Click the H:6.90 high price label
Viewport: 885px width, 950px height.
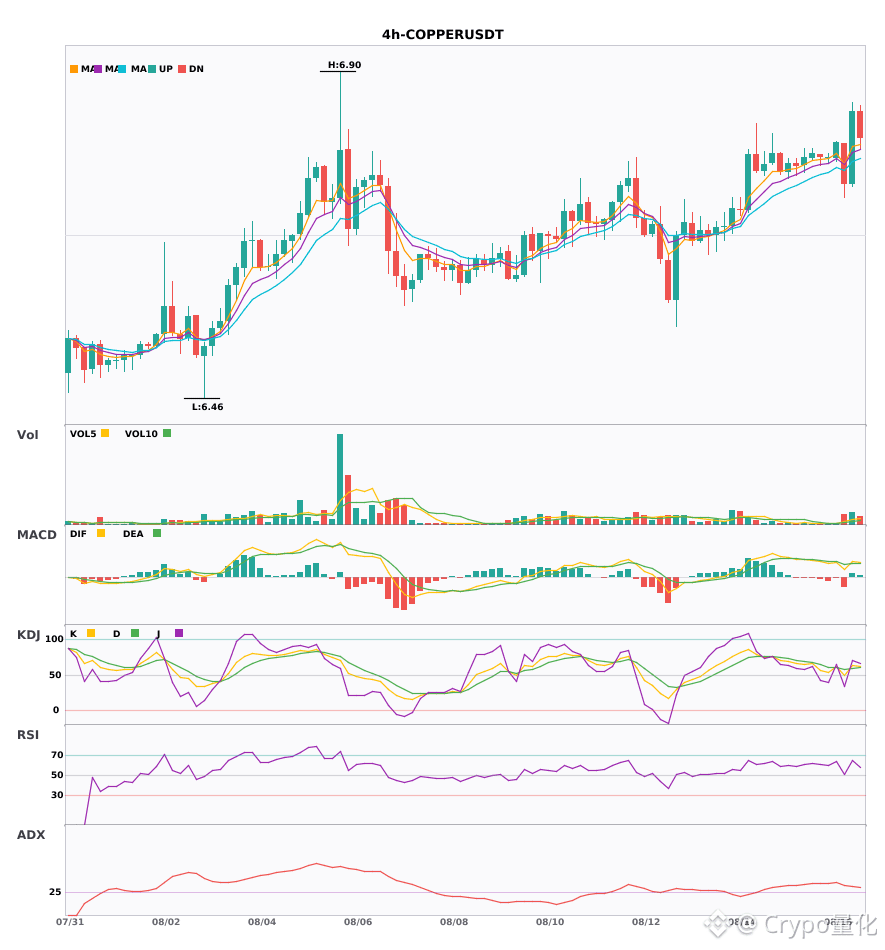click(x=345, y=65)
